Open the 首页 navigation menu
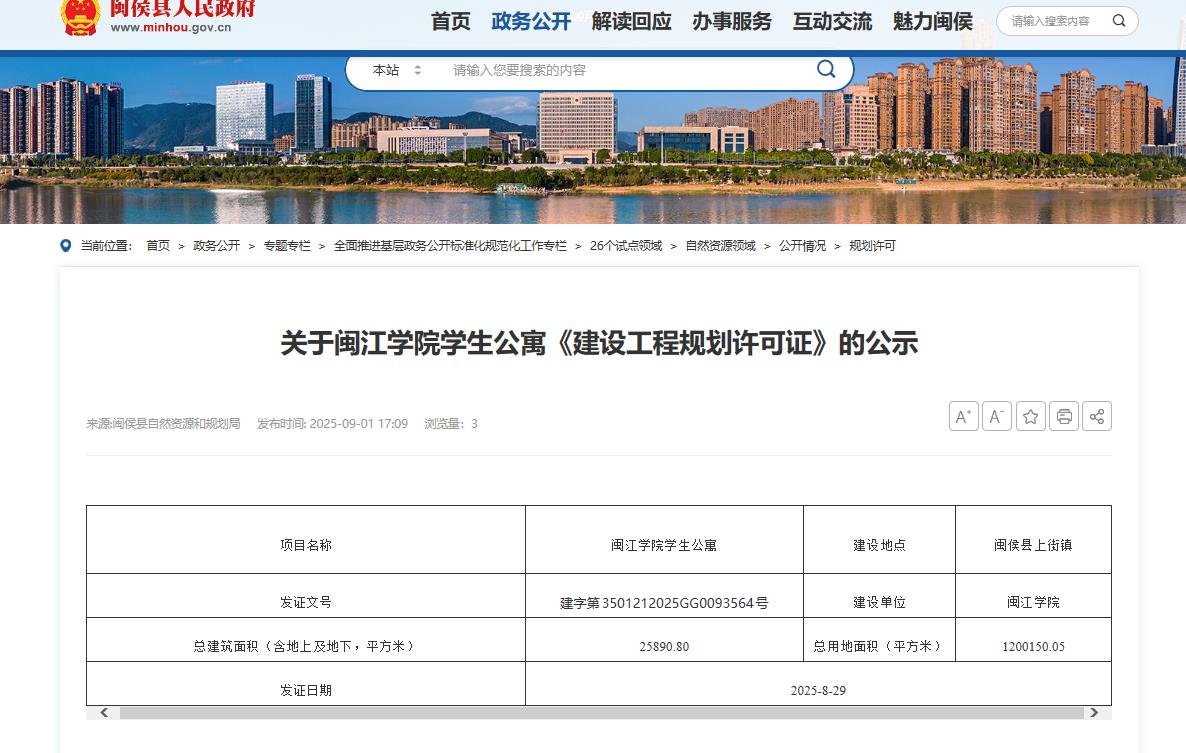The height and width of the screenshot is (753, 1186). coord(451,21)
